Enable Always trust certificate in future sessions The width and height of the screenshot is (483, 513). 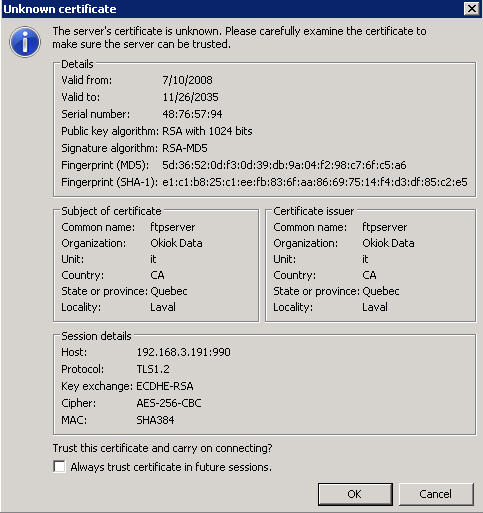point(59,466)
